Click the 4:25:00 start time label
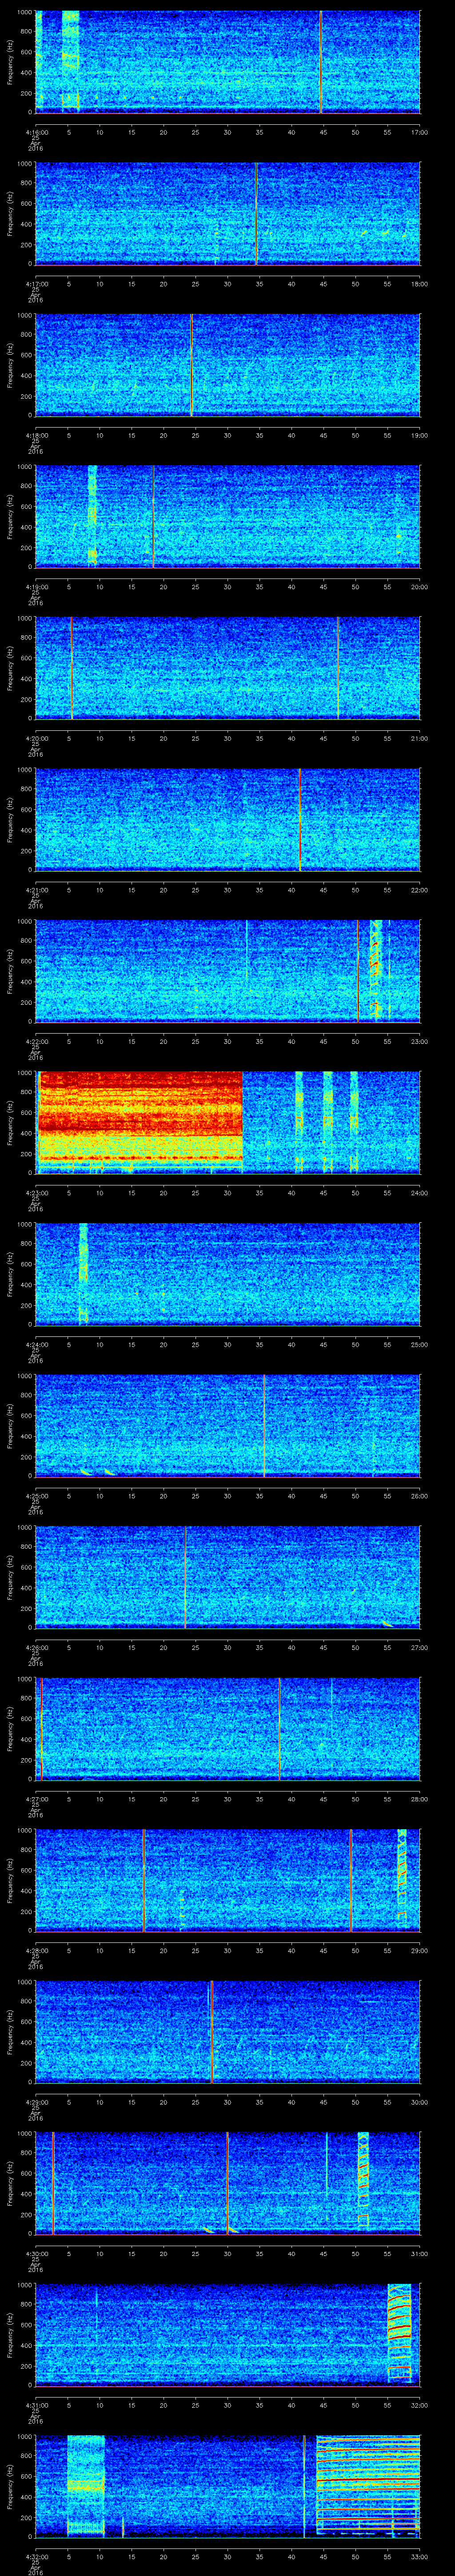The image size is (455, 2576). 37,1496
